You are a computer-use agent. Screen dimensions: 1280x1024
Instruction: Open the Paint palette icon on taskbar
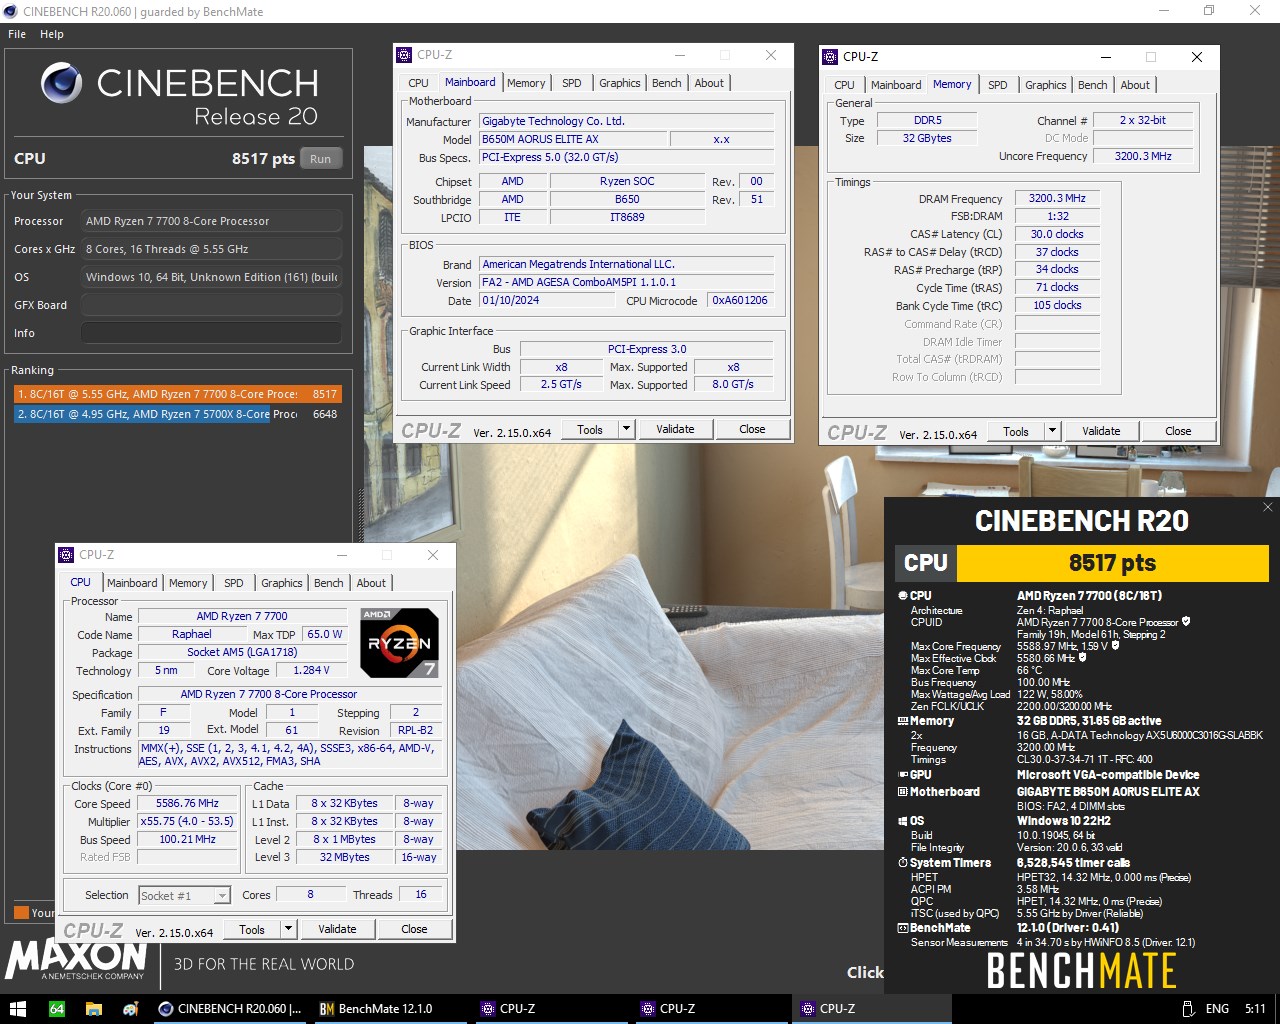(x=131, y=1009)
